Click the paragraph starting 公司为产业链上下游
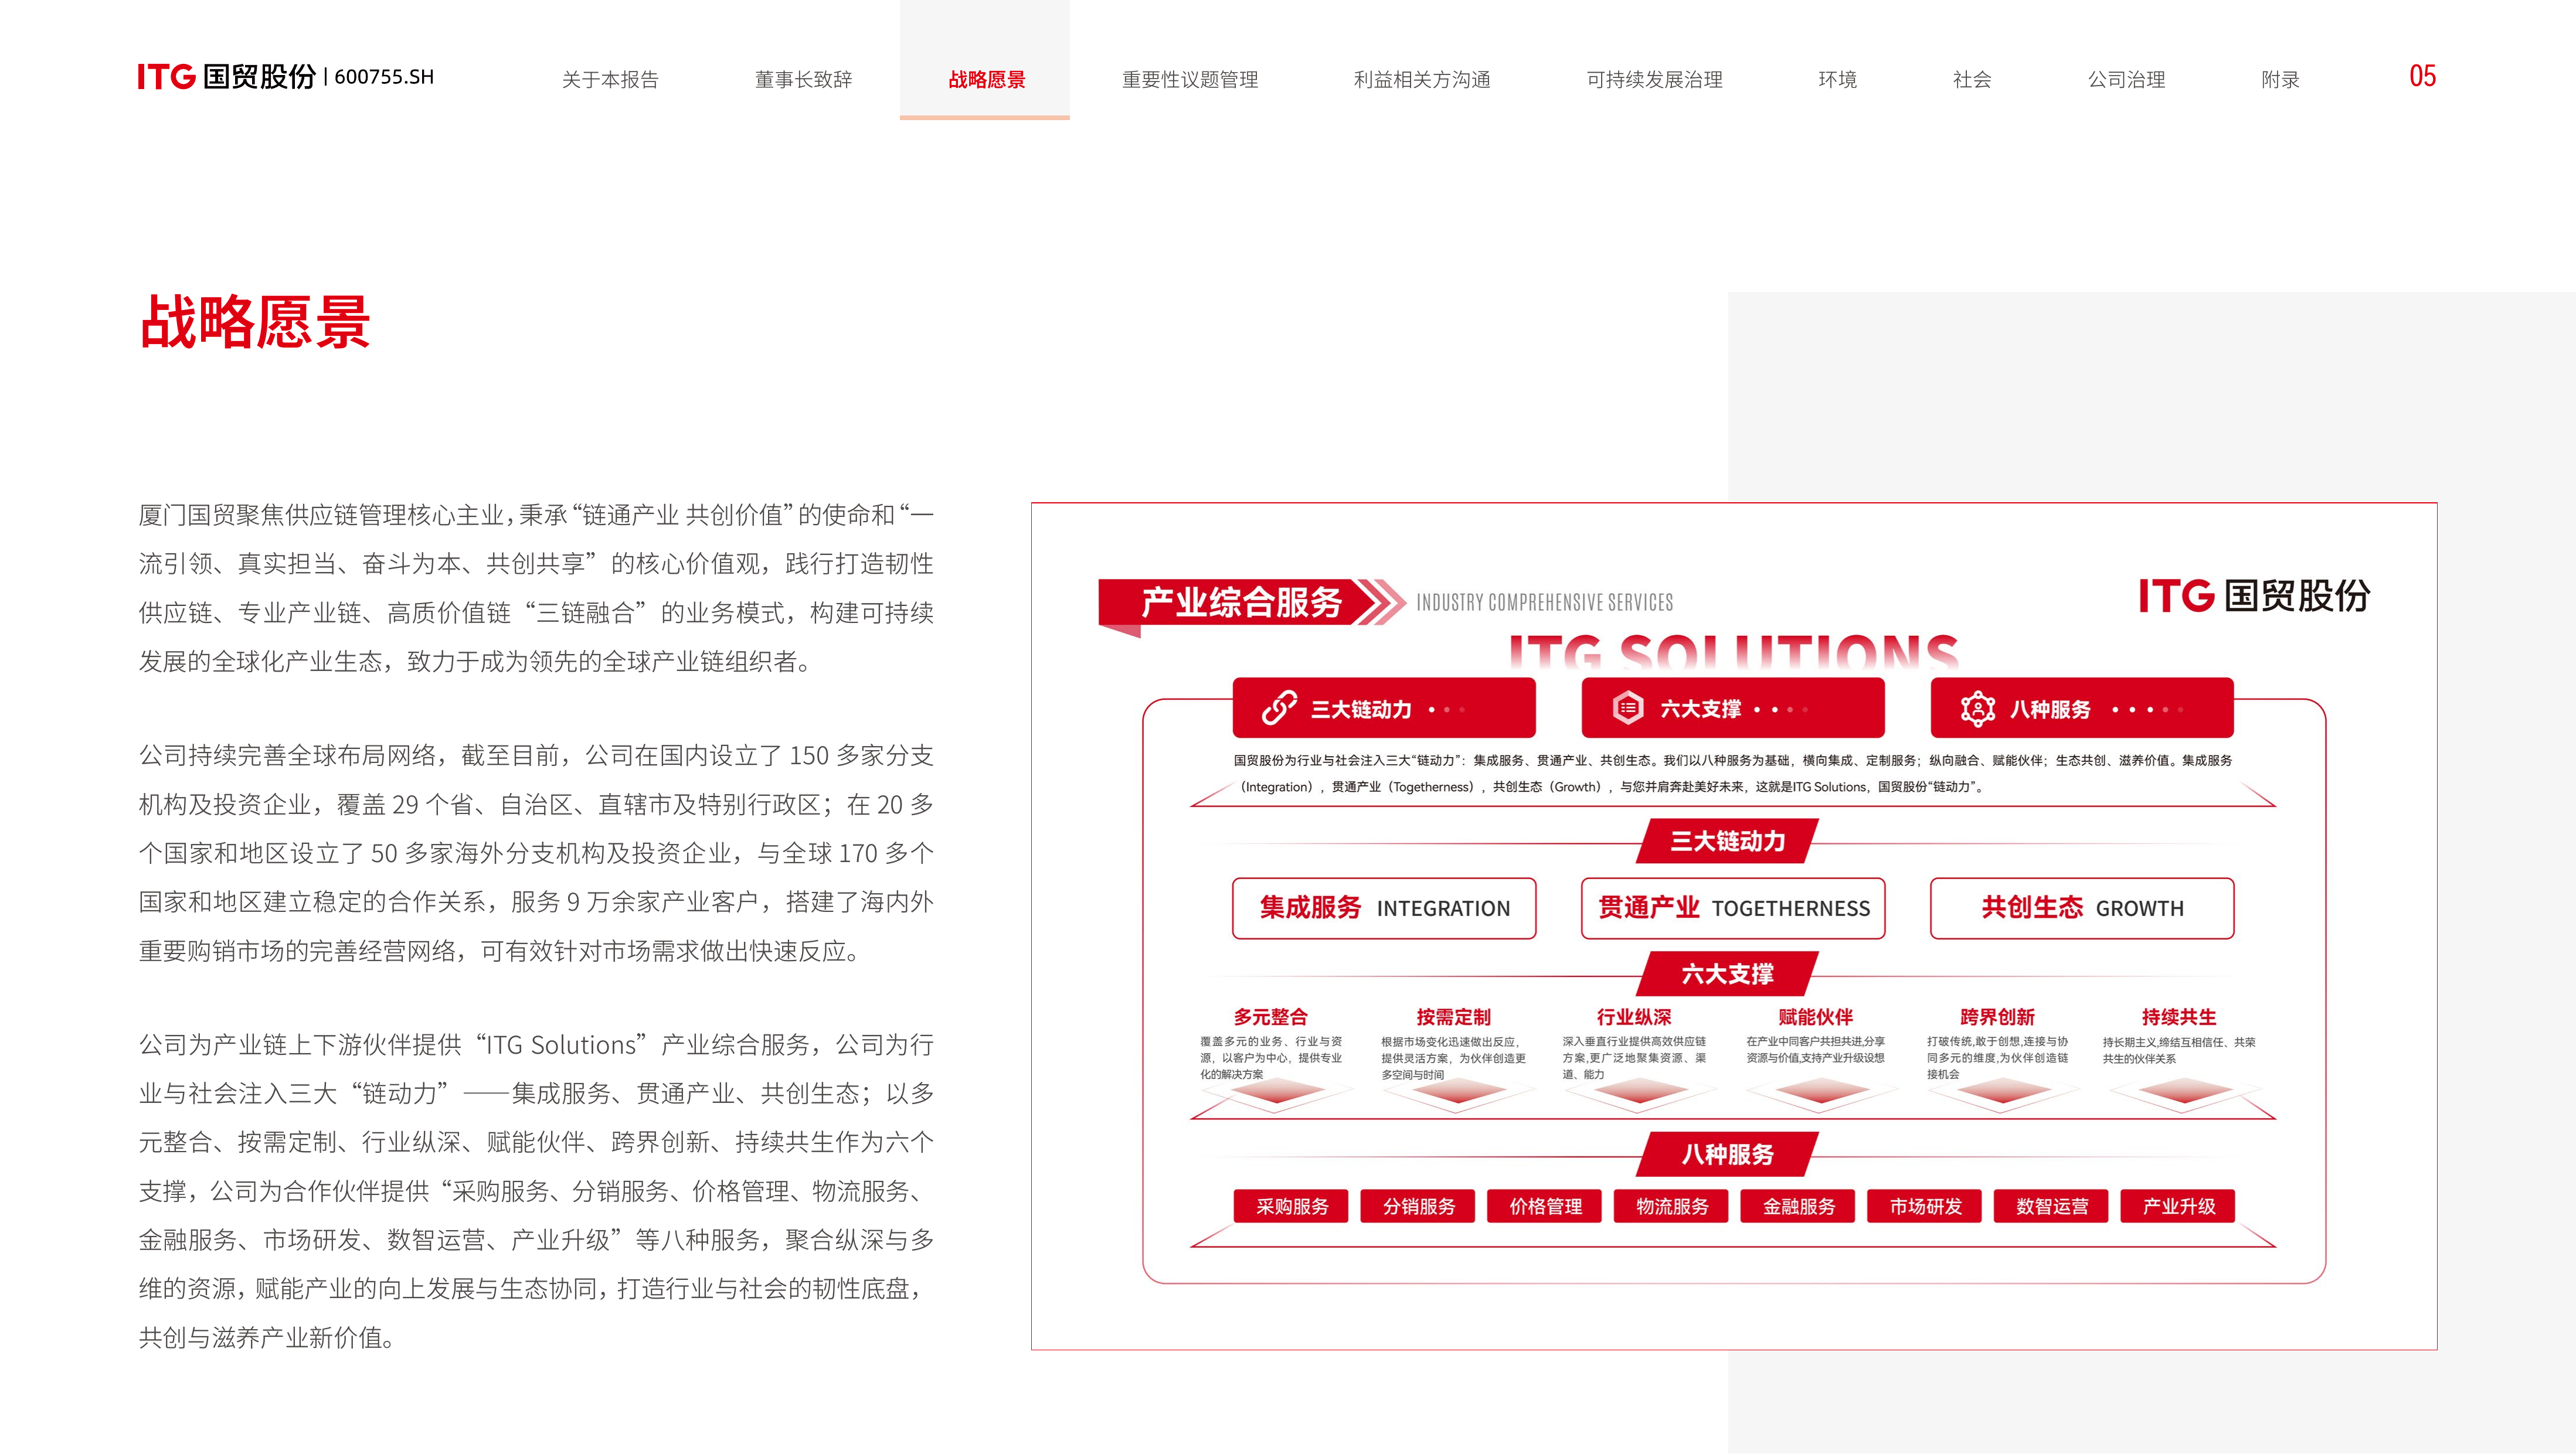Viewport: 2576px width, 1454px height. pyautogui.click(x=536, y=1191)
